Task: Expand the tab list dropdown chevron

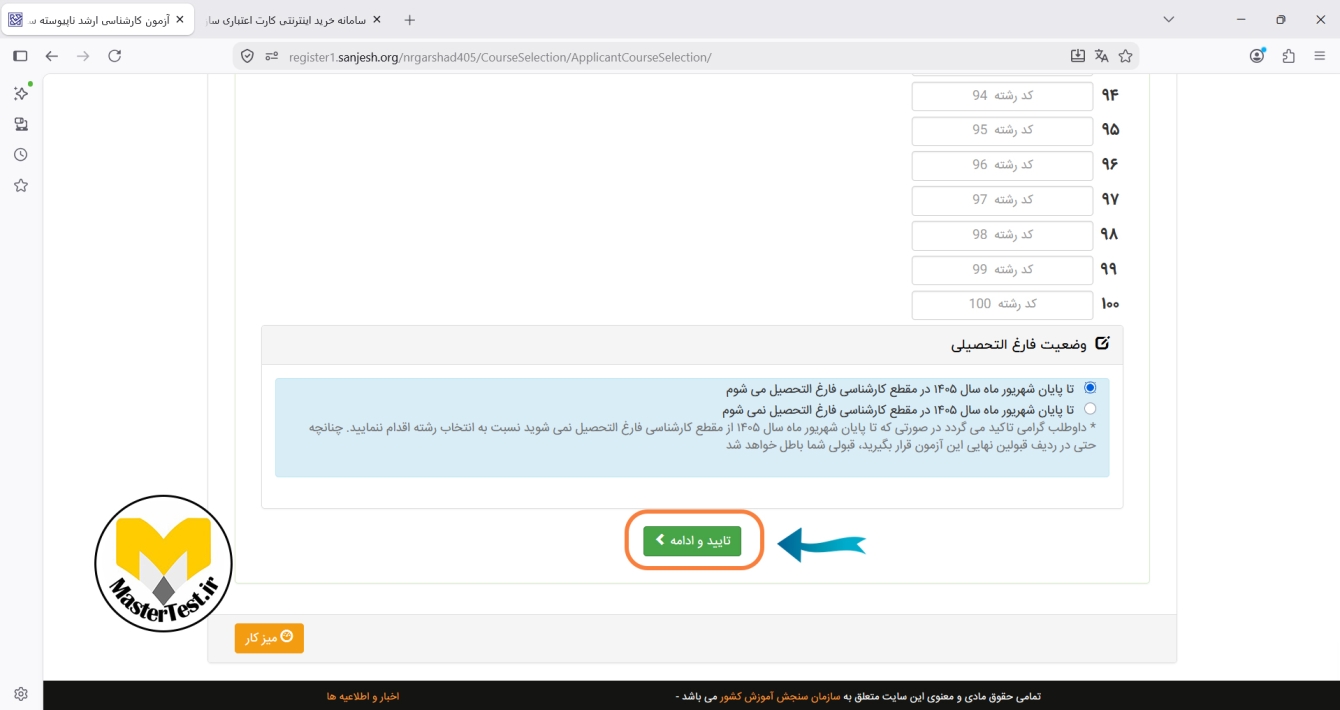Action: coord(1169,19)
